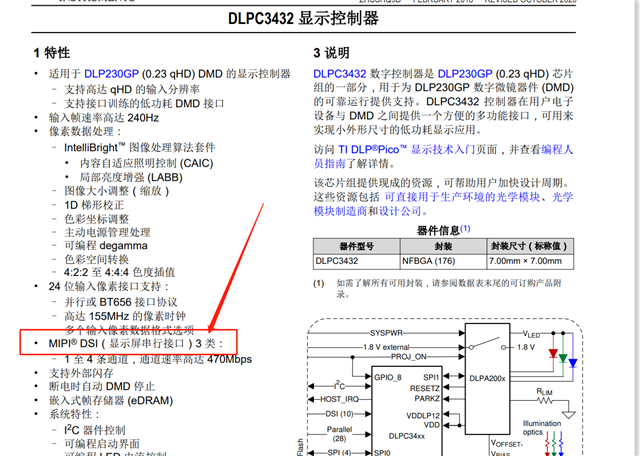
Task: Click the bullet 嵌入式帧存储器 (eDRAM)
Action: coord(111,401)
